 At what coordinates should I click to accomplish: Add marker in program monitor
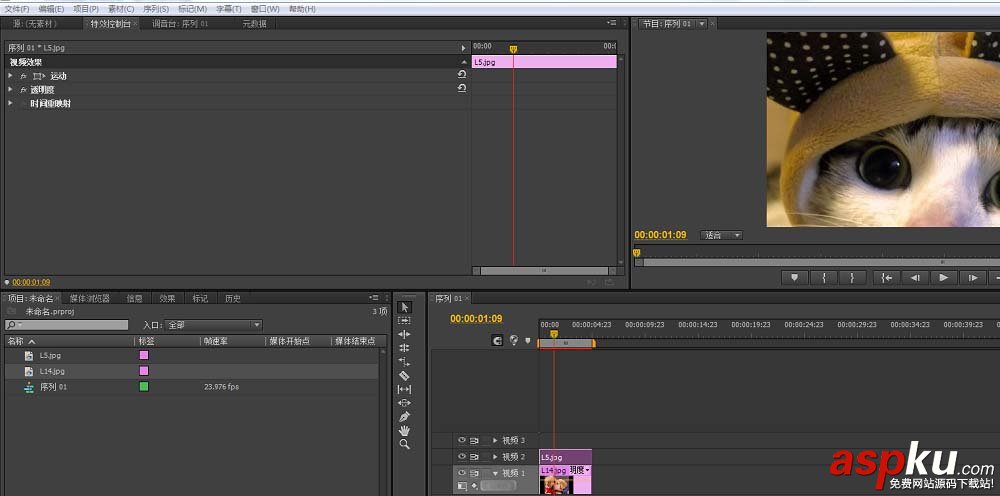coord(795,277)
